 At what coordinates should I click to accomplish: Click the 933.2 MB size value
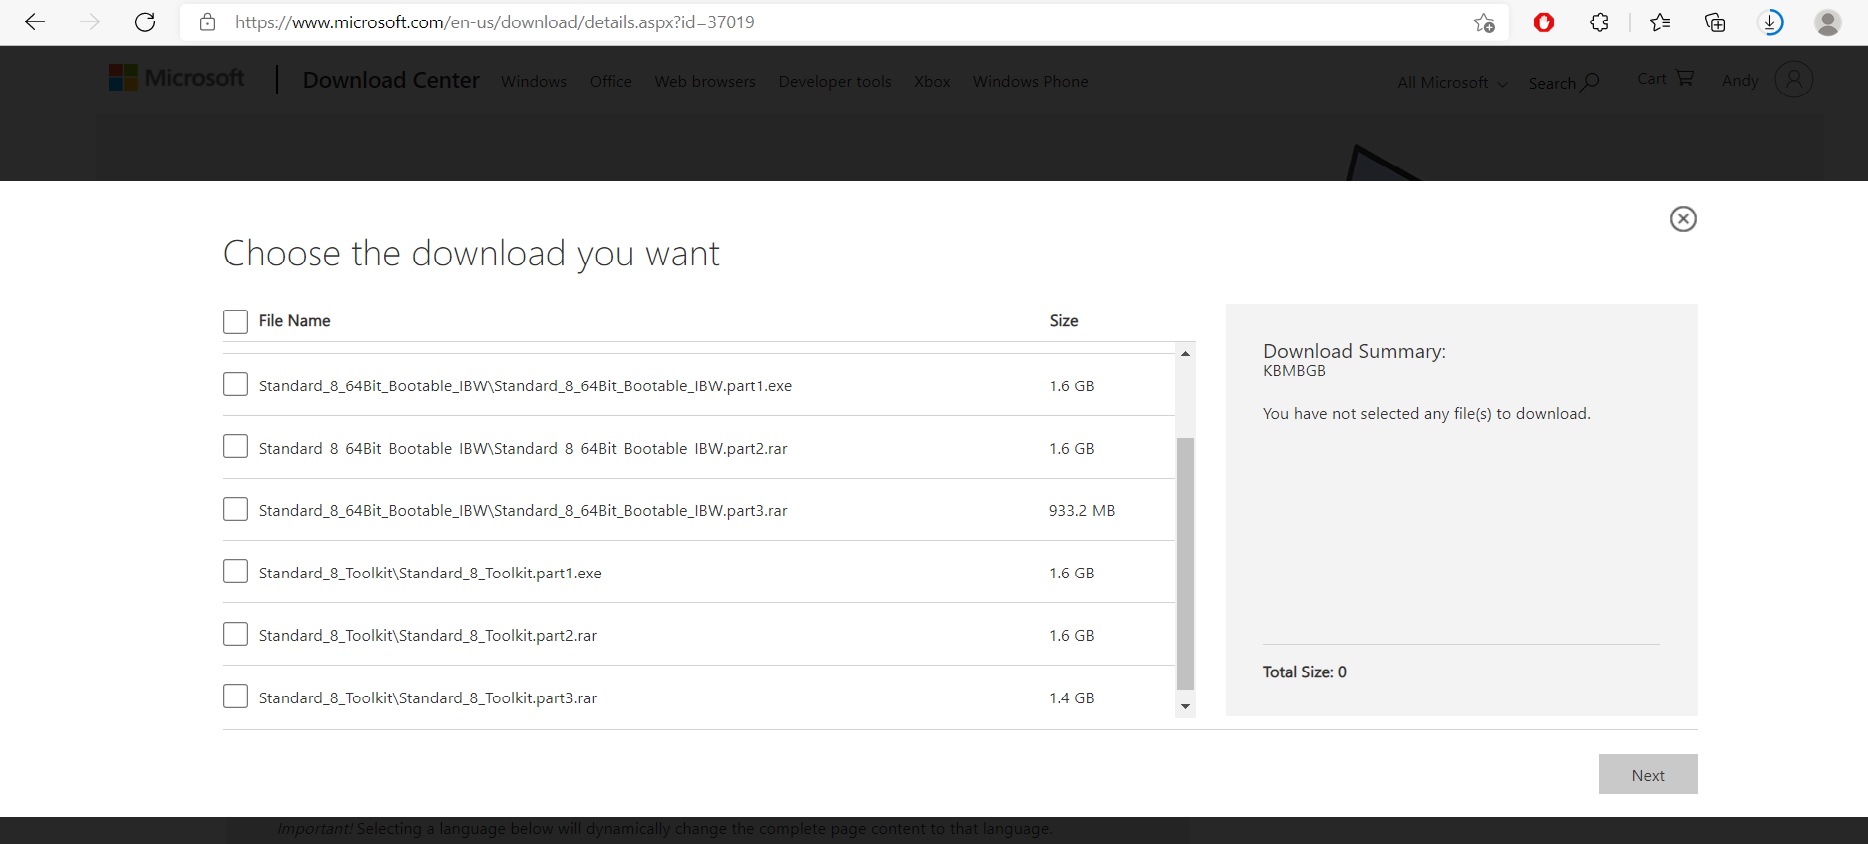point(1082,510)
